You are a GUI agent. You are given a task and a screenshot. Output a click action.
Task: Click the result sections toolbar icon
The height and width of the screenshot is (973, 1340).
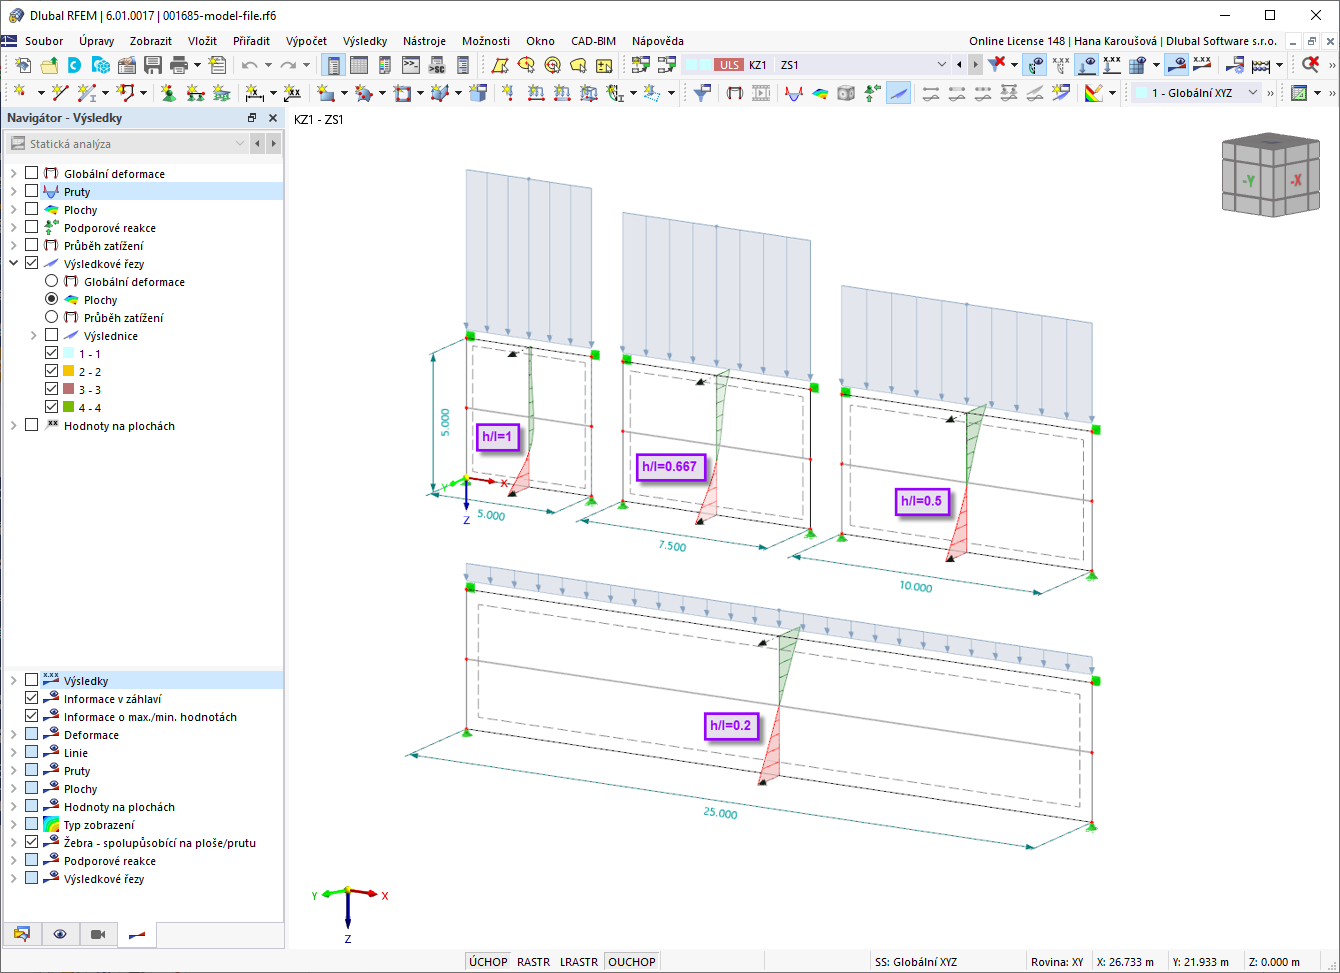click(898, 93)
